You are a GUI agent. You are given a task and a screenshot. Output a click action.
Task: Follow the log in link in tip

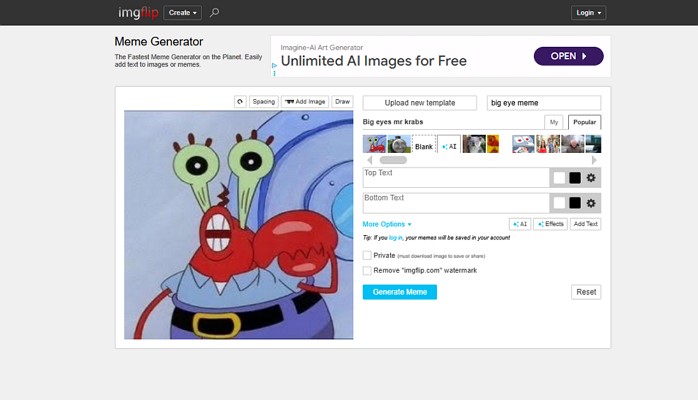(x=395, y=238)
